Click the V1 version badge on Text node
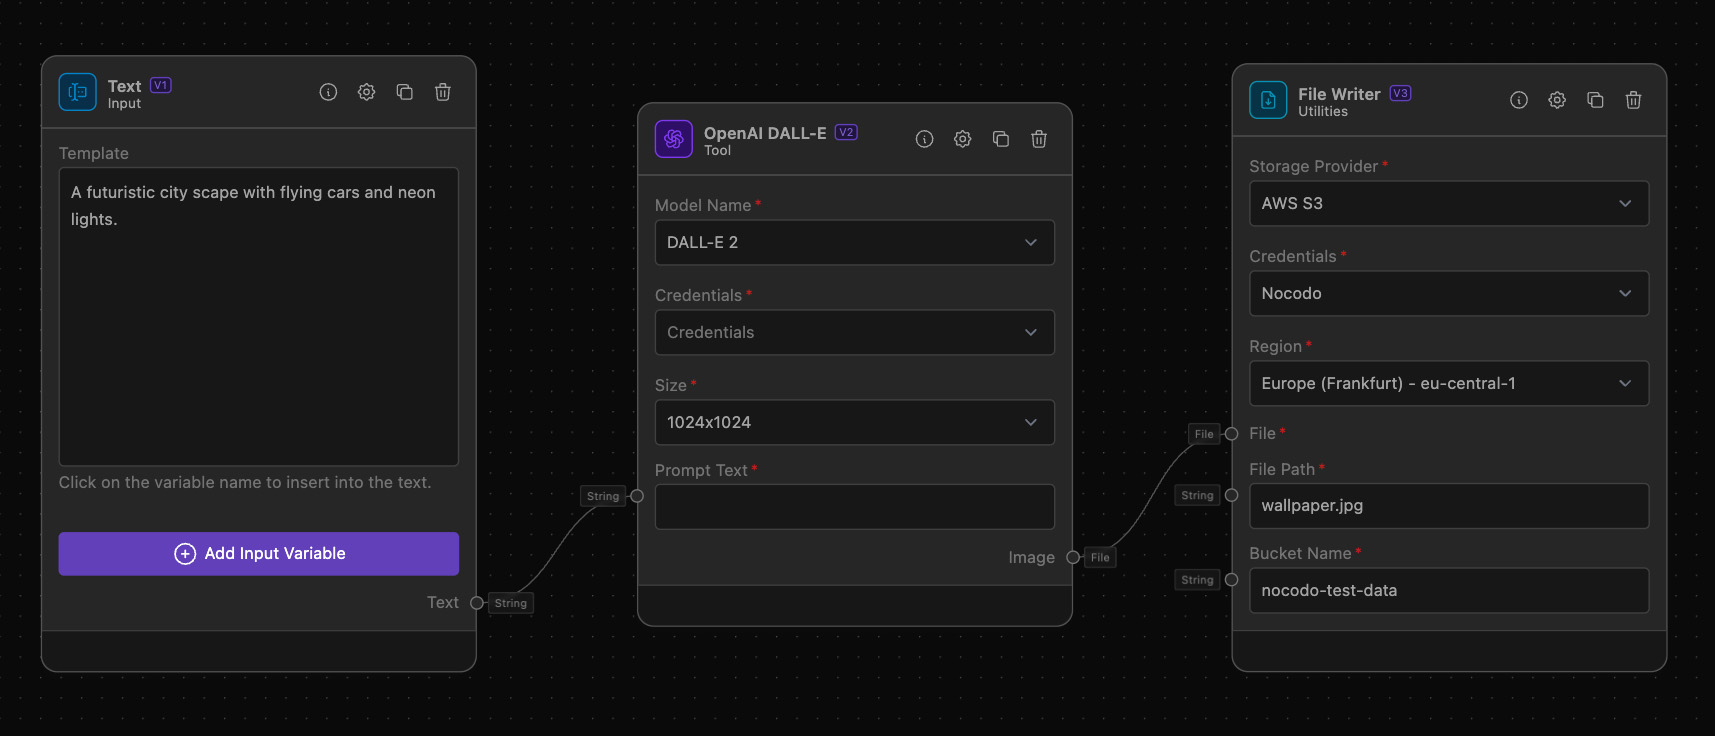Screen dimensions: 1715x736 tap(161, 85)
